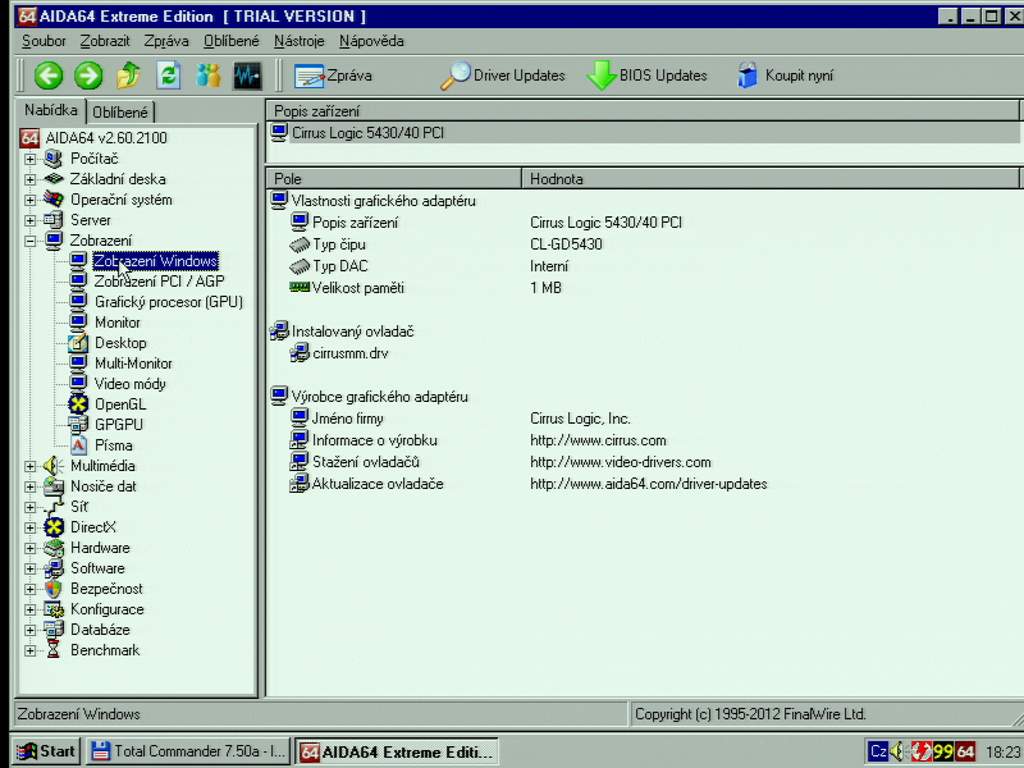This screenshot has width=1024, height=768.
Task: Expand the Bezpečnost tree node
Action: [30, 589]
